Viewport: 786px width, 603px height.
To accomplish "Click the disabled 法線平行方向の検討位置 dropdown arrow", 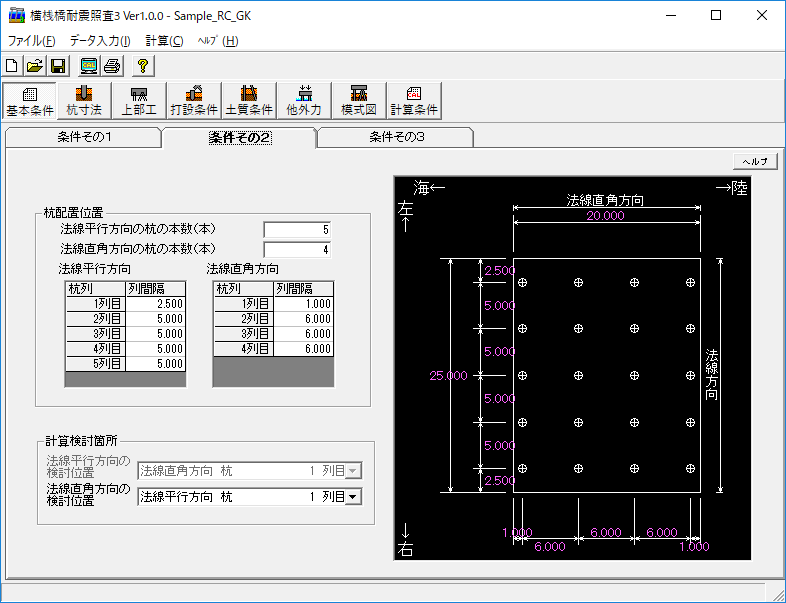I will (x=353, y=471).
